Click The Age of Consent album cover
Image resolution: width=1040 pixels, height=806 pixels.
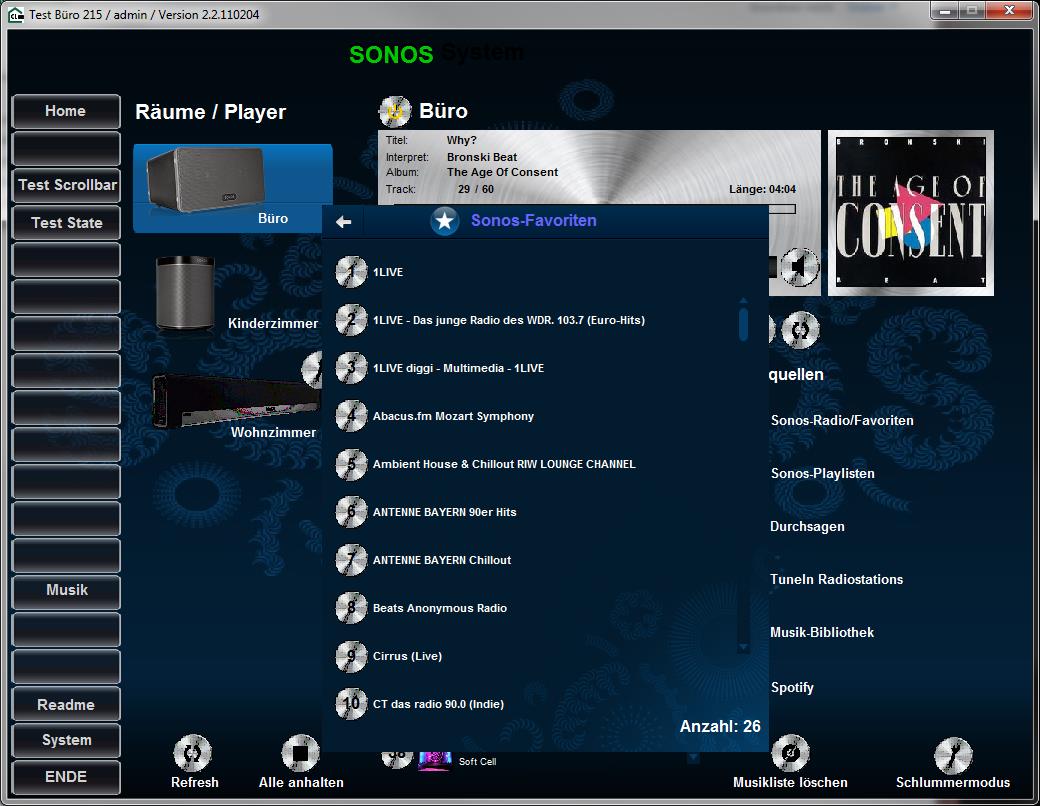click(910, 213)
